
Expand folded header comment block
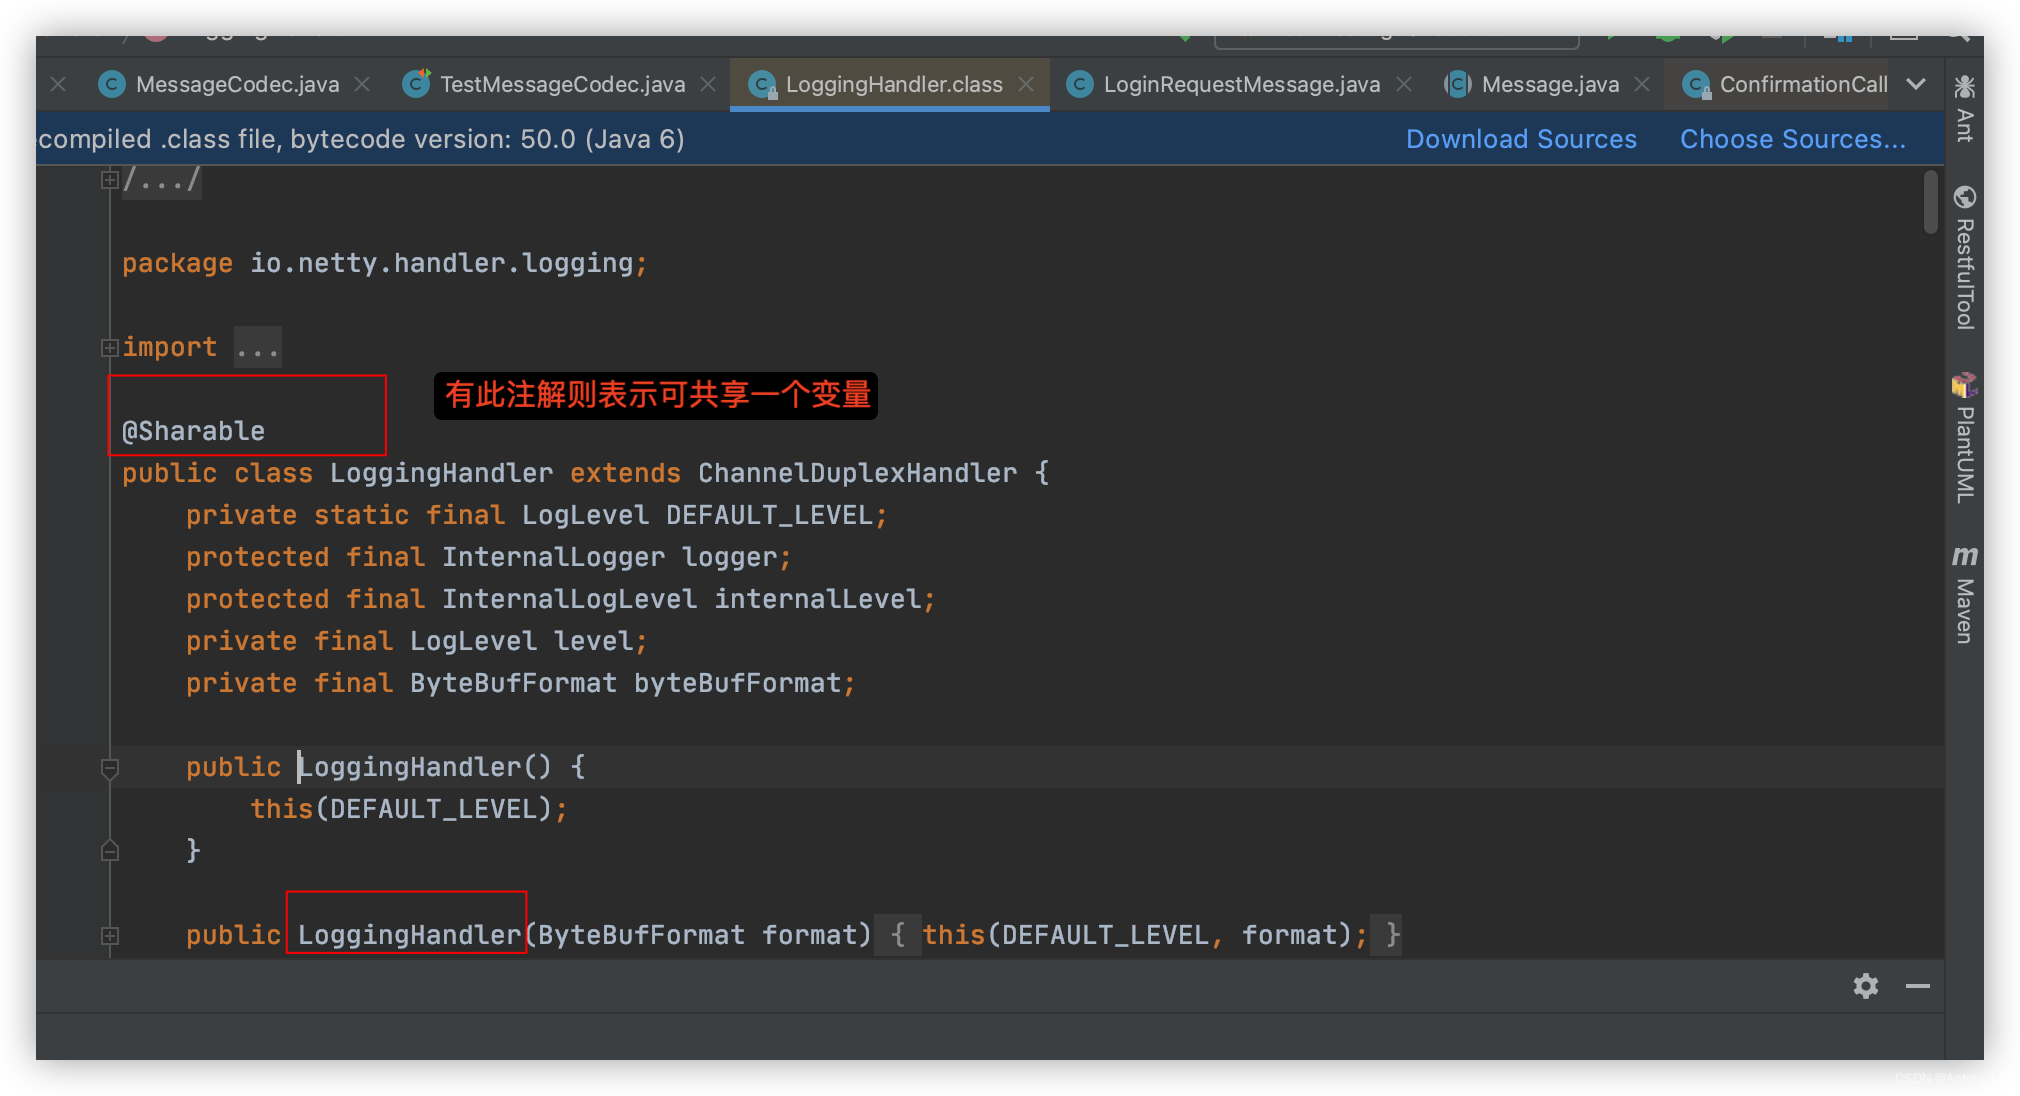[x=110, y=180]
